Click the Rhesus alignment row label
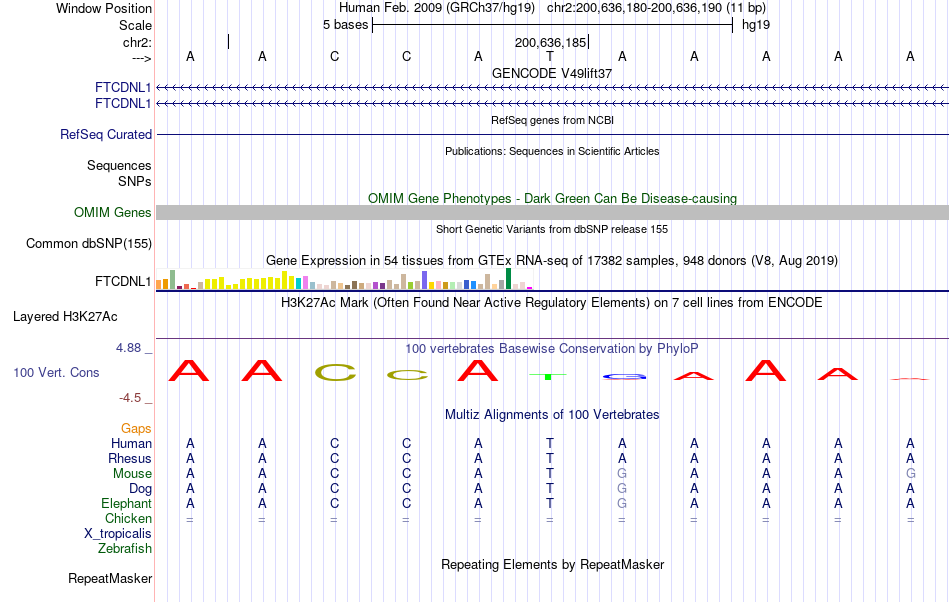This screenshot has height=602, width=950. 130,458
